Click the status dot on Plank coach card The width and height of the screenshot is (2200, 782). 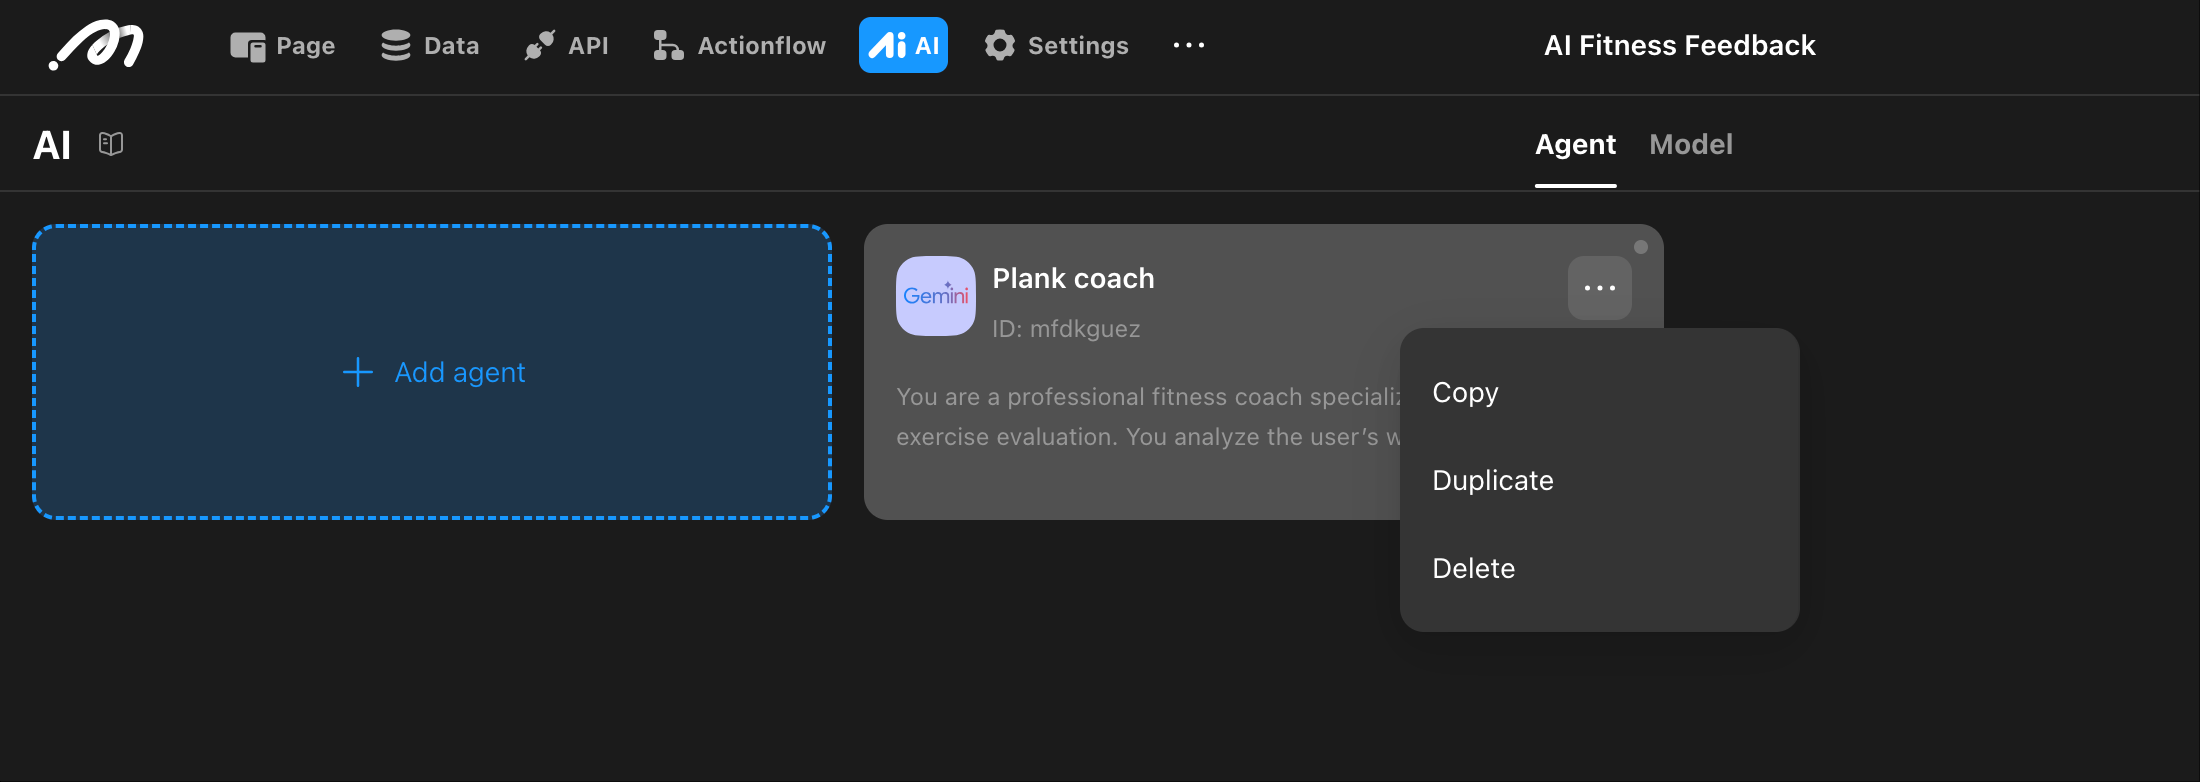1641,247
